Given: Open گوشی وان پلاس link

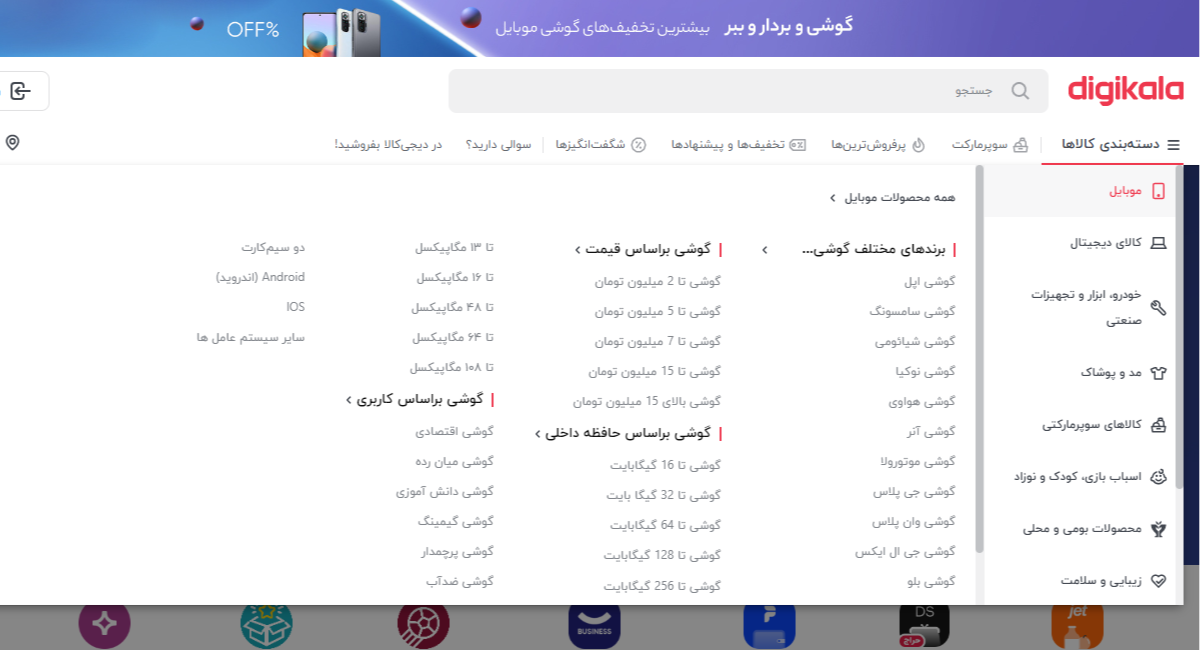Looking at the screenshot, I should [x=914, y=522].
